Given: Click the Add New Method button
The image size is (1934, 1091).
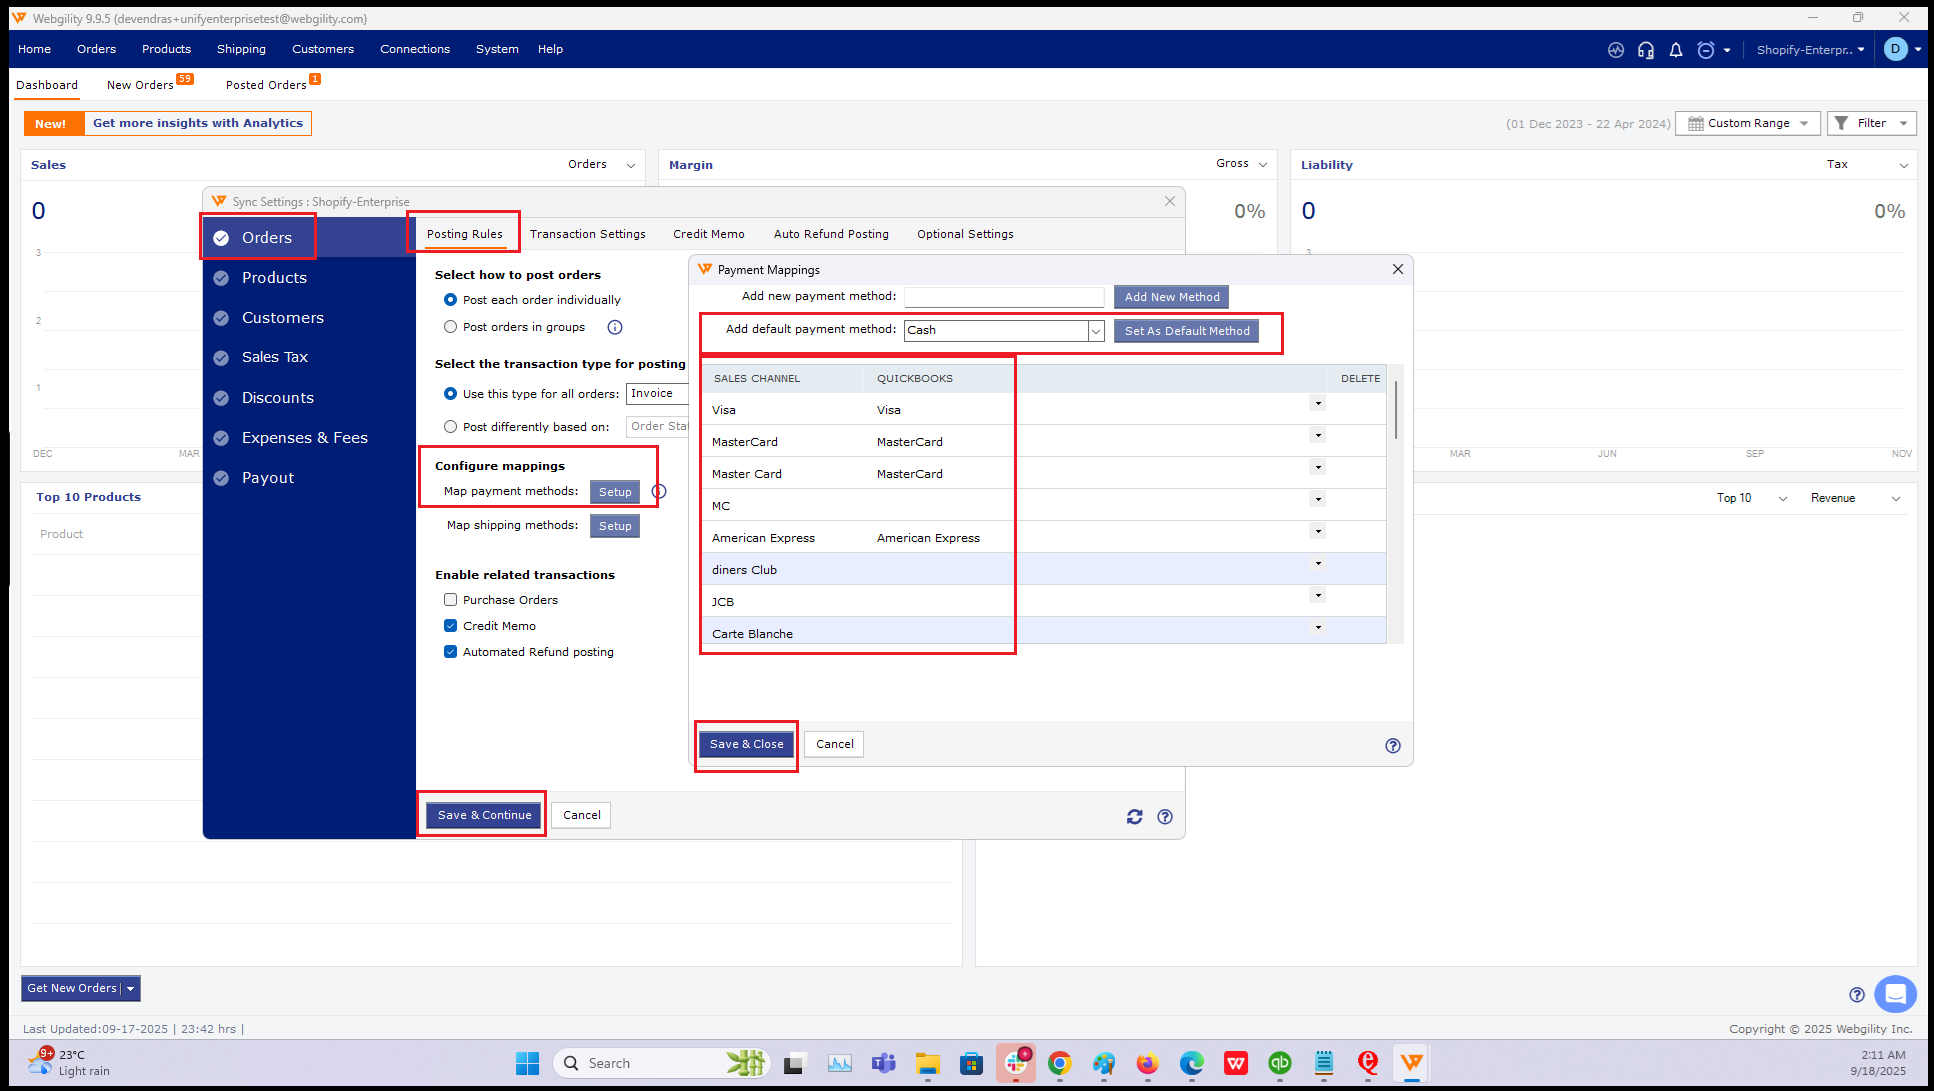Looking at the screenshot, I should pos(1172,297).
